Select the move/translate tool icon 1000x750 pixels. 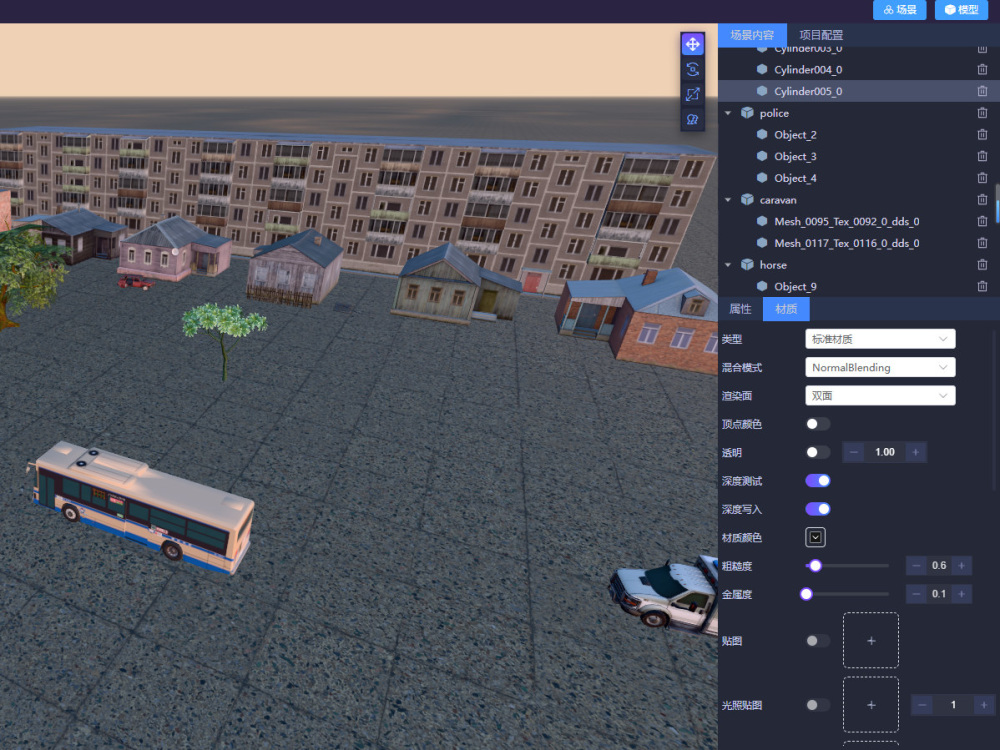(x=693, y=44)
